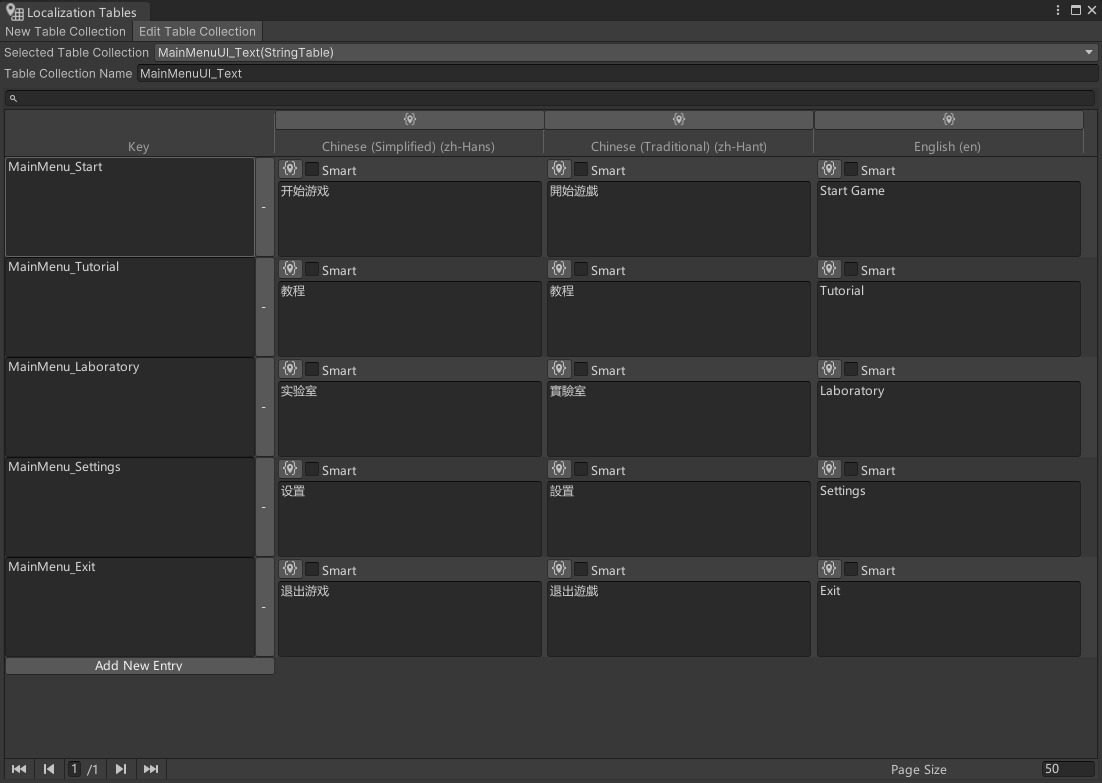Click the search magnifier icon
1102x783 pixels.
coord(13,98)
